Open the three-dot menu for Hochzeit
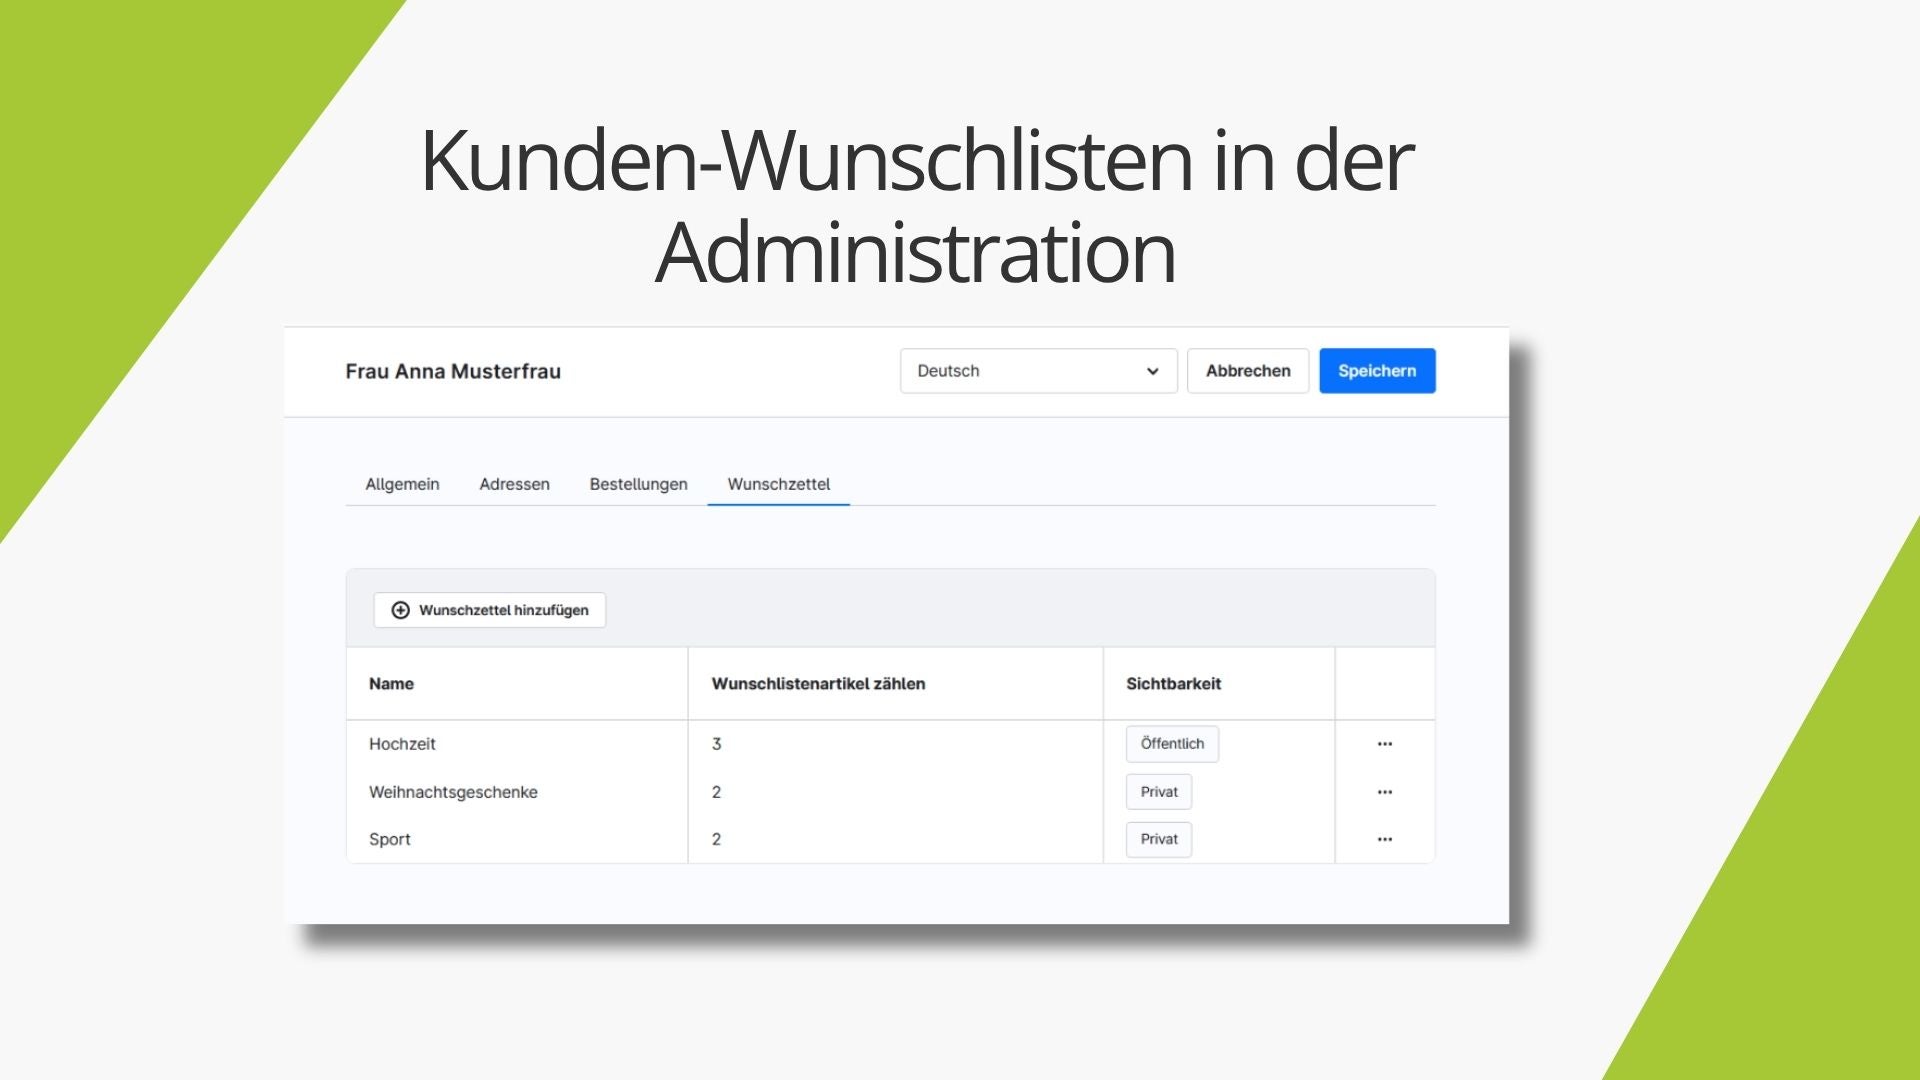 (1385, 744)
